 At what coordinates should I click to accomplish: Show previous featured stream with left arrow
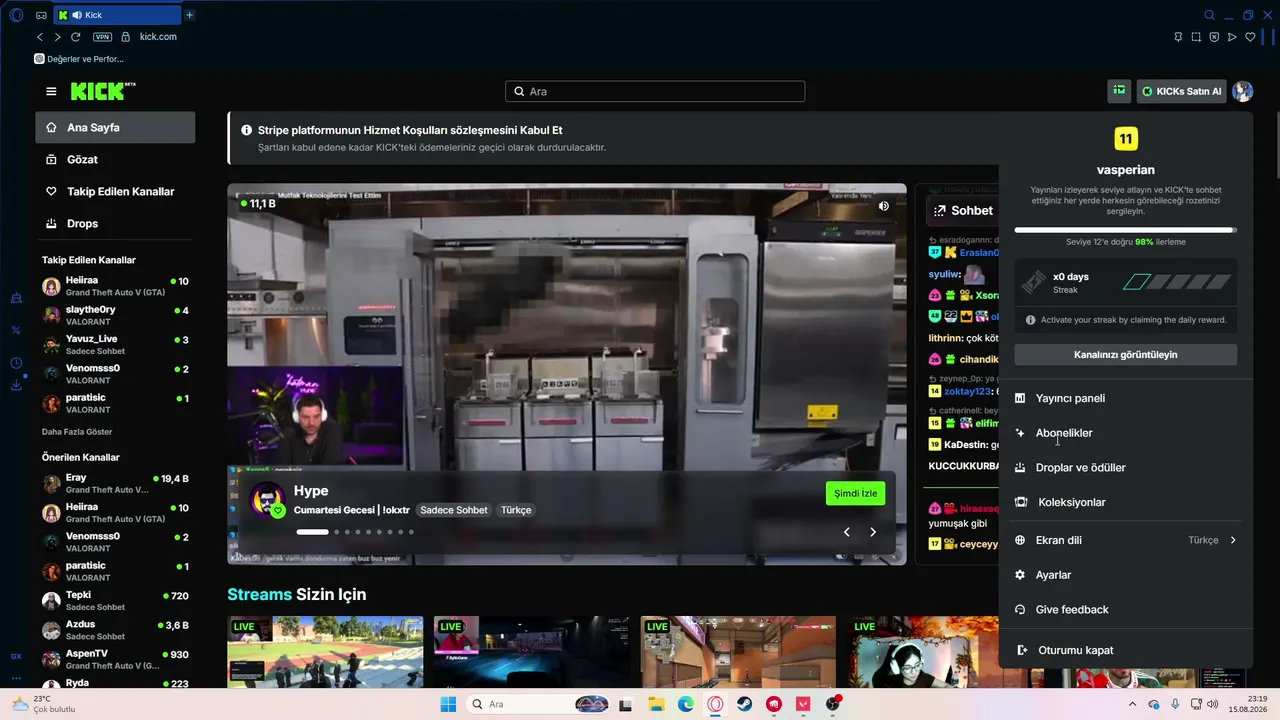[x=847, y=532]
